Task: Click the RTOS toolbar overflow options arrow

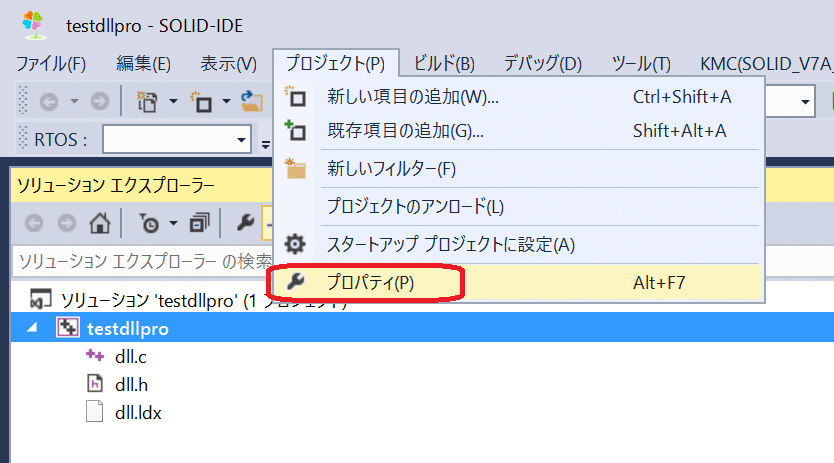Action: (x=266, y=144)
